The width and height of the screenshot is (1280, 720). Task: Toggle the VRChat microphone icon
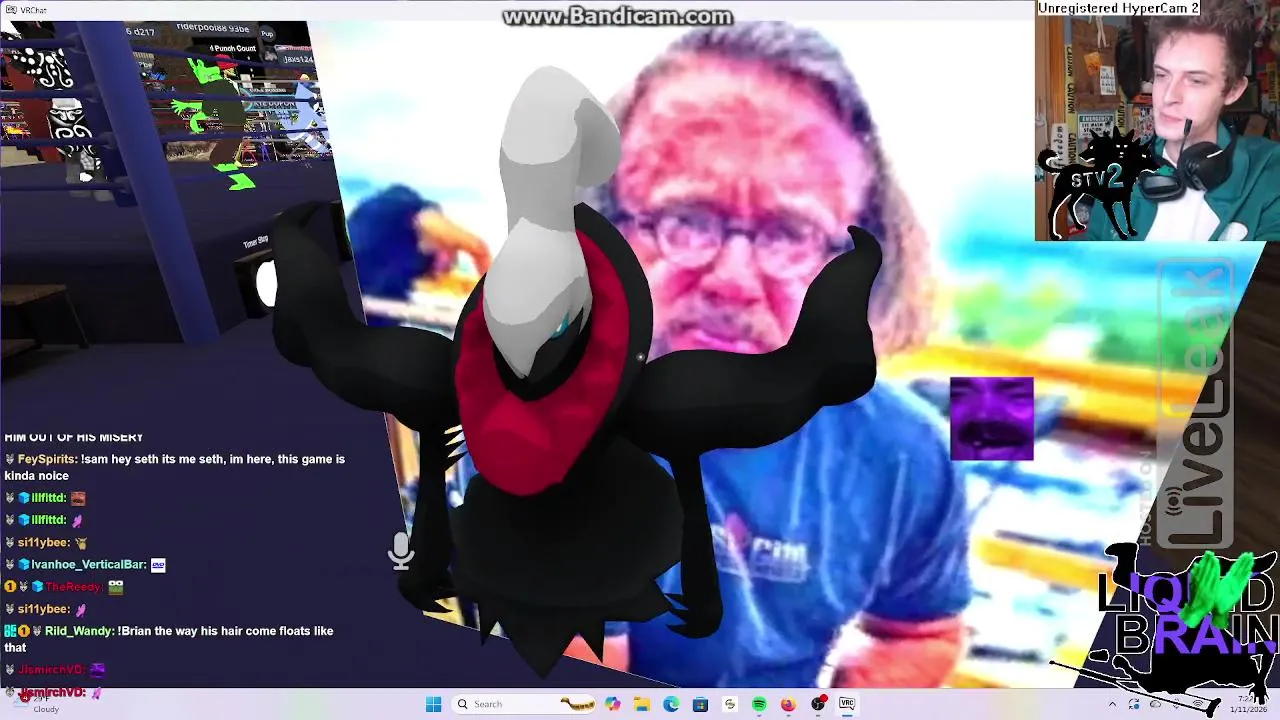(x=401, y=551)
